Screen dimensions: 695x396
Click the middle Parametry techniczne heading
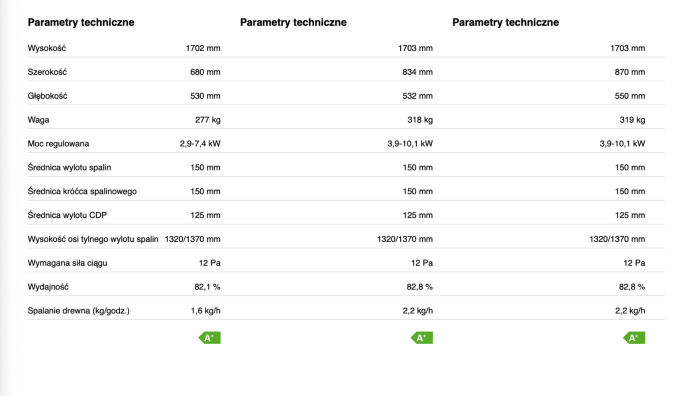pyautogui.click(x=293, y=22)
